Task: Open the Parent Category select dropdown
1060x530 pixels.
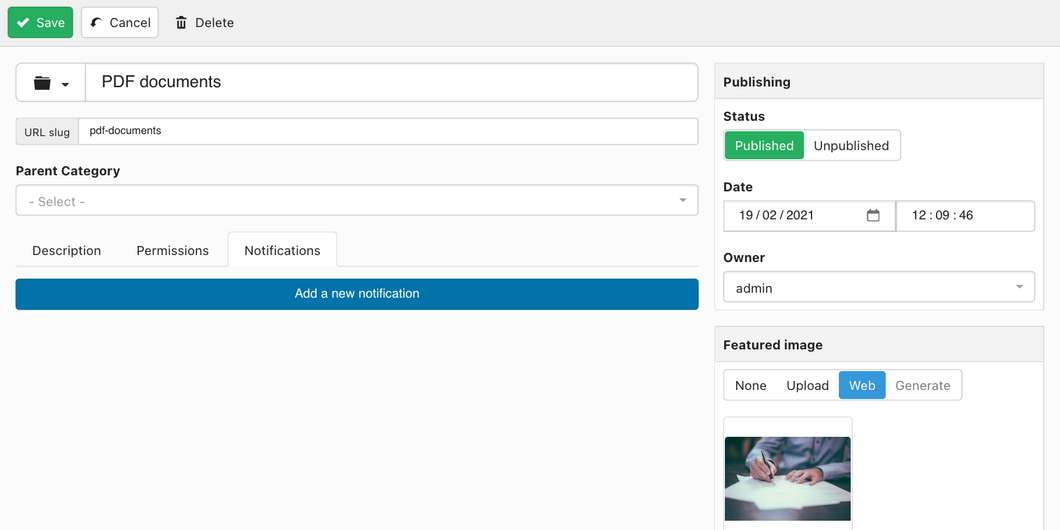Action: pyautogui.click(x=357, y=201)
